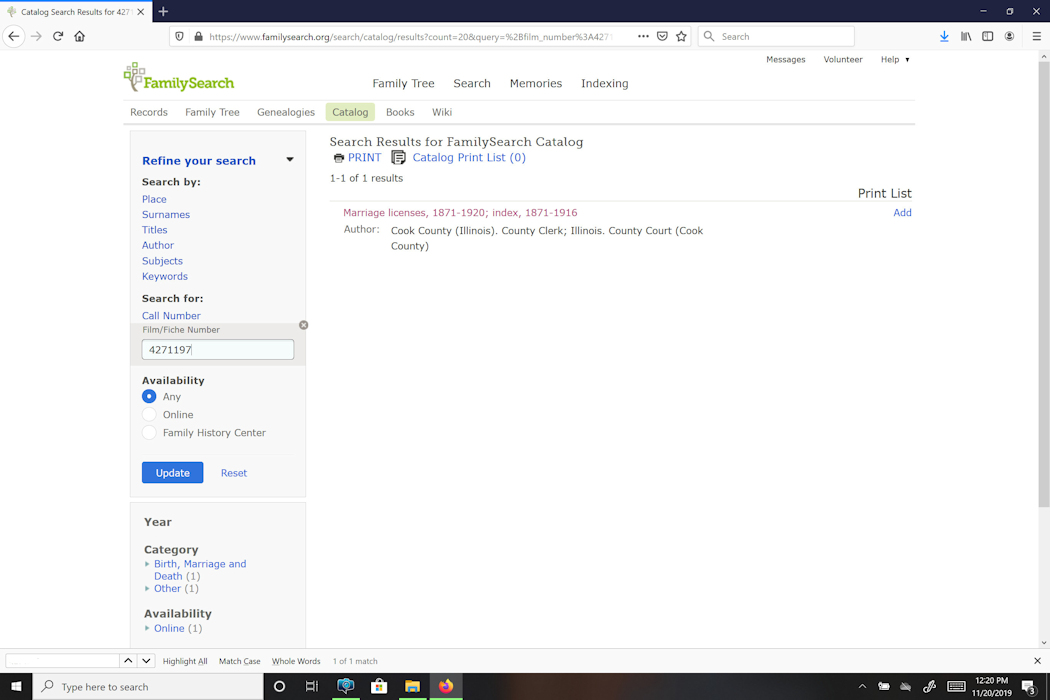
Task: Open the Family Tree main menu
Action: [403, 84]
